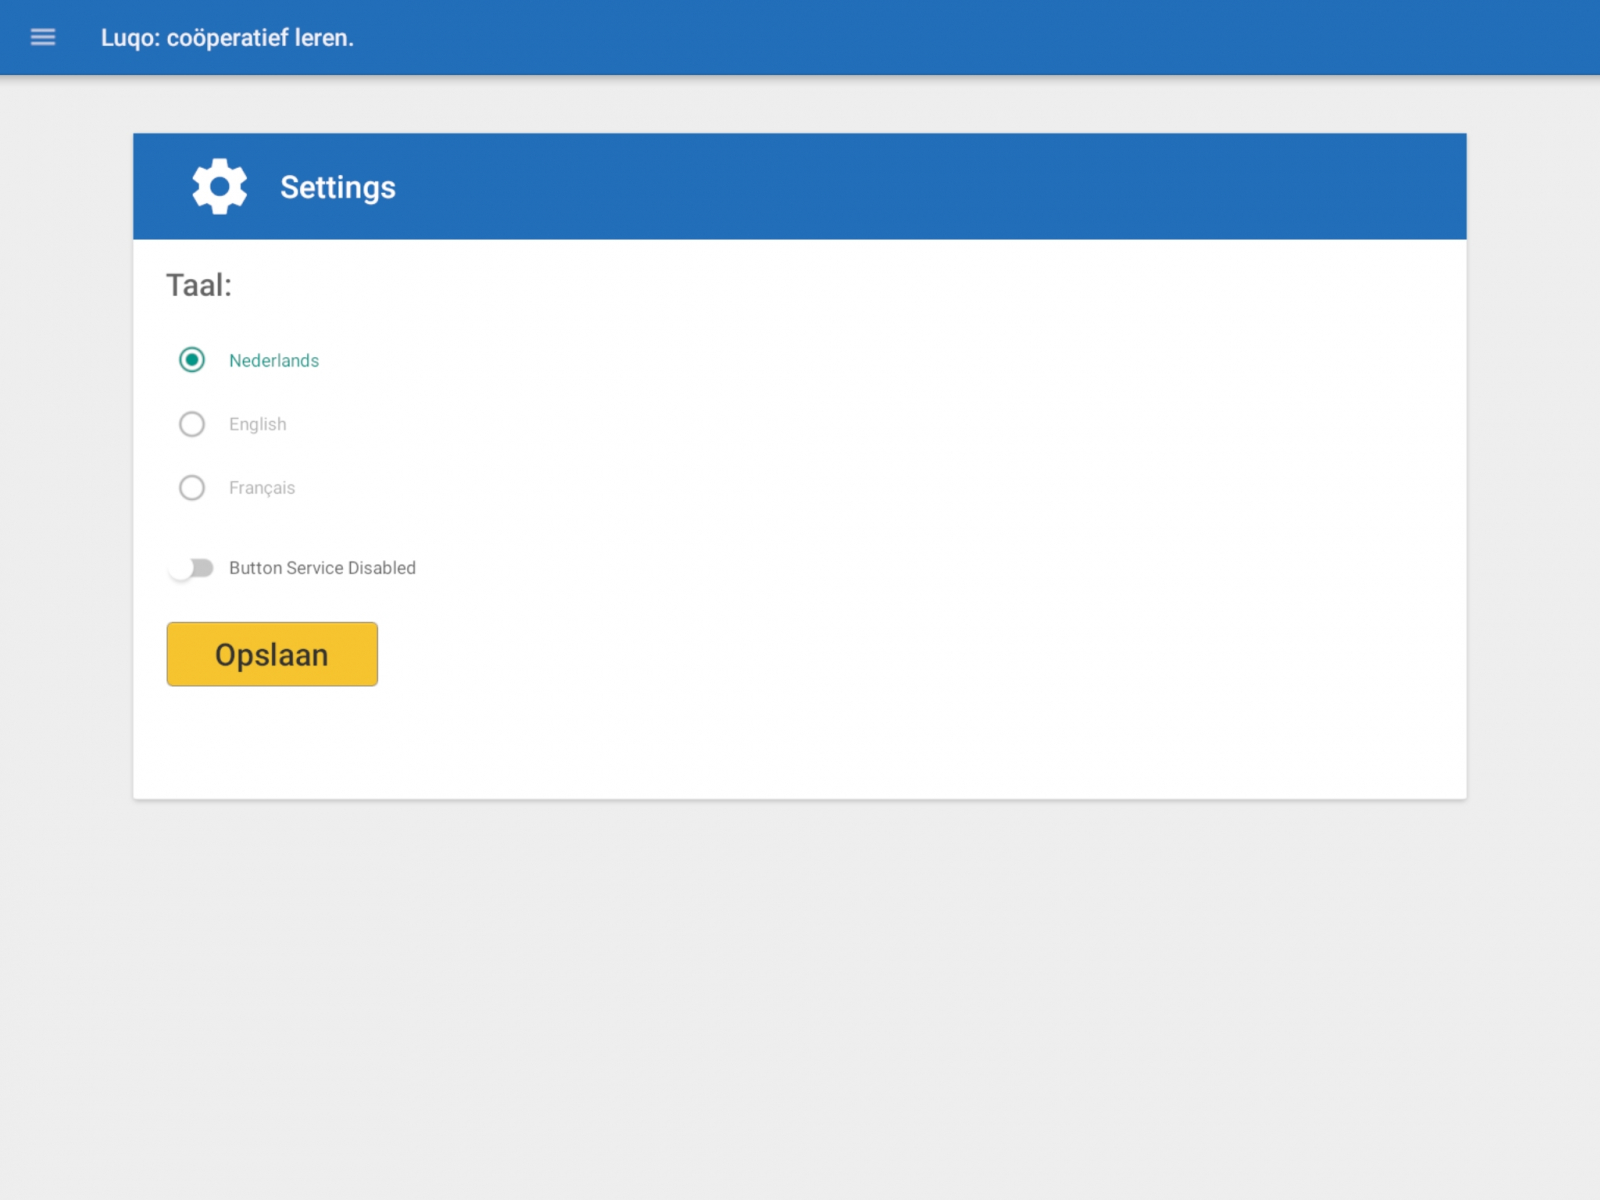The image size is (1600, 1200).
Task: Select the Nederlands radio button
Action: coord(192,360)
